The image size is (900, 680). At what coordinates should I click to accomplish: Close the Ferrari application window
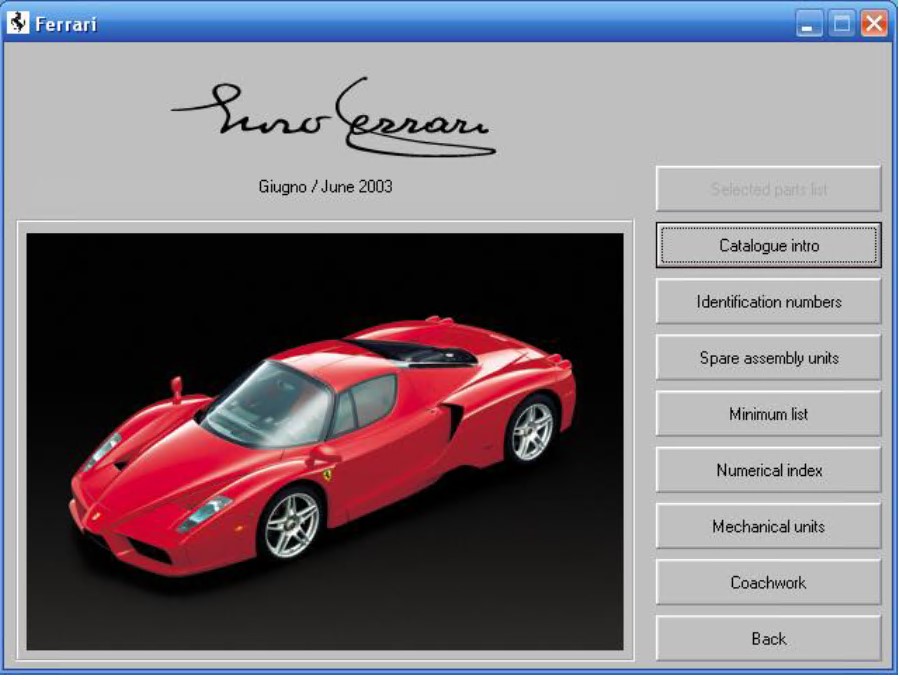pyautogui.click(x=874, y=24)
